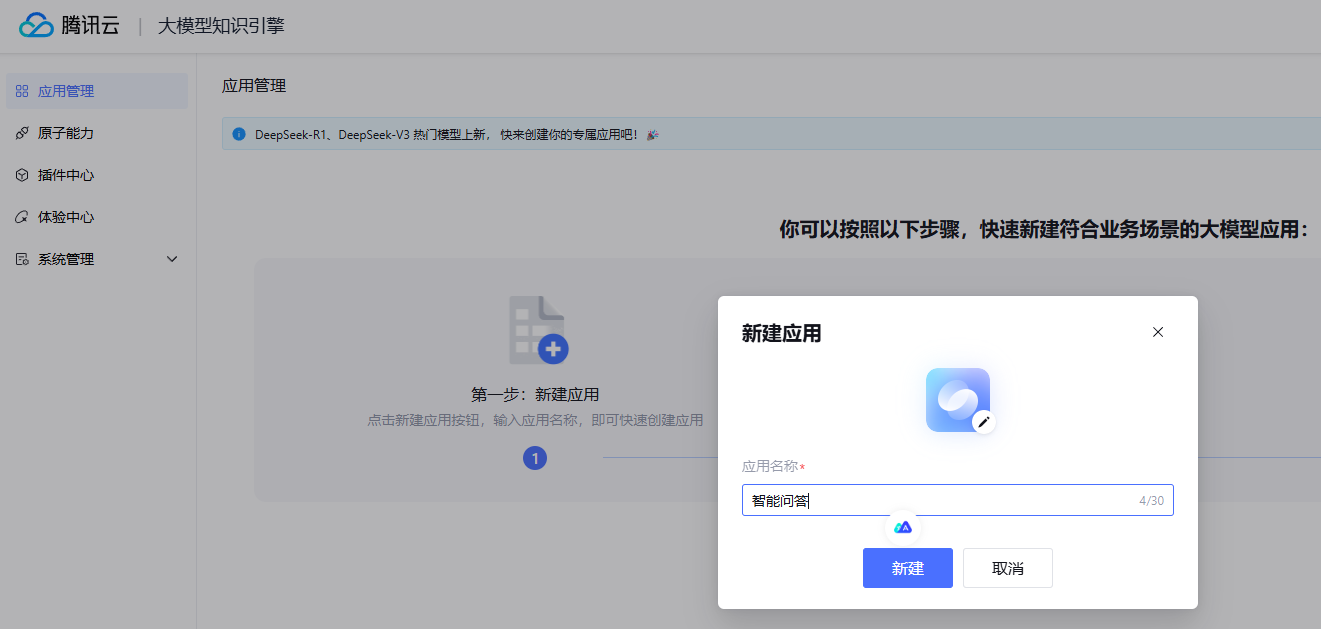Focus the 应用名称 input field
Image resolution: width=1321 pixels, height=629 pixels.
pos(940,501)
